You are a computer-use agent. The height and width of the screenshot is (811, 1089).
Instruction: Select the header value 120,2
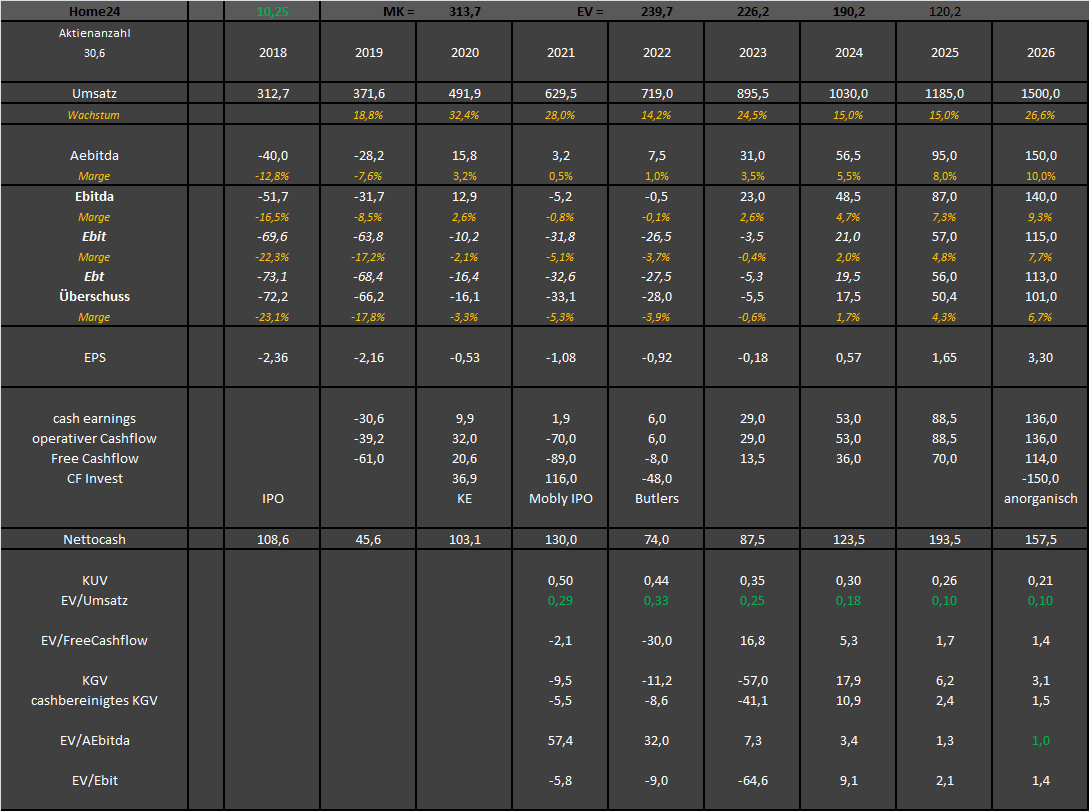[945, 11]
